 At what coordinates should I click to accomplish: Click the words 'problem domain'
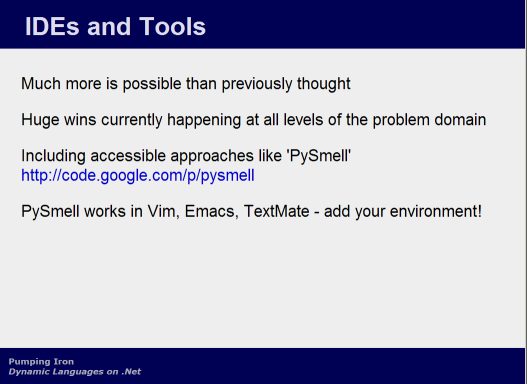pos(429,120)
